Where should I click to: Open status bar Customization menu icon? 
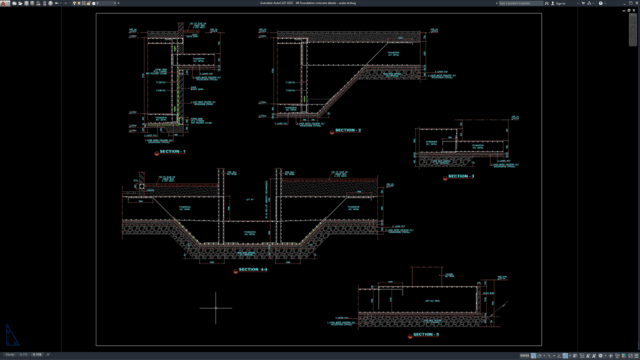636,356
